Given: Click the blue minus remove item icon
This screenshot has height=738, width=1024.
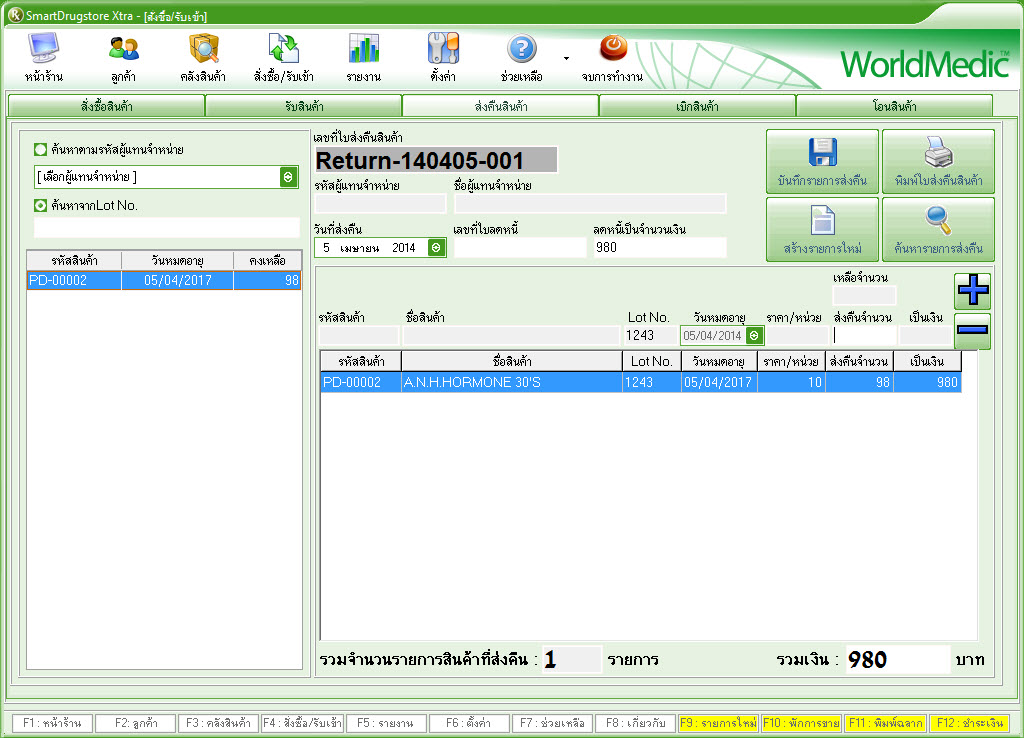Looking at the screenshot, I should (973, 329).
